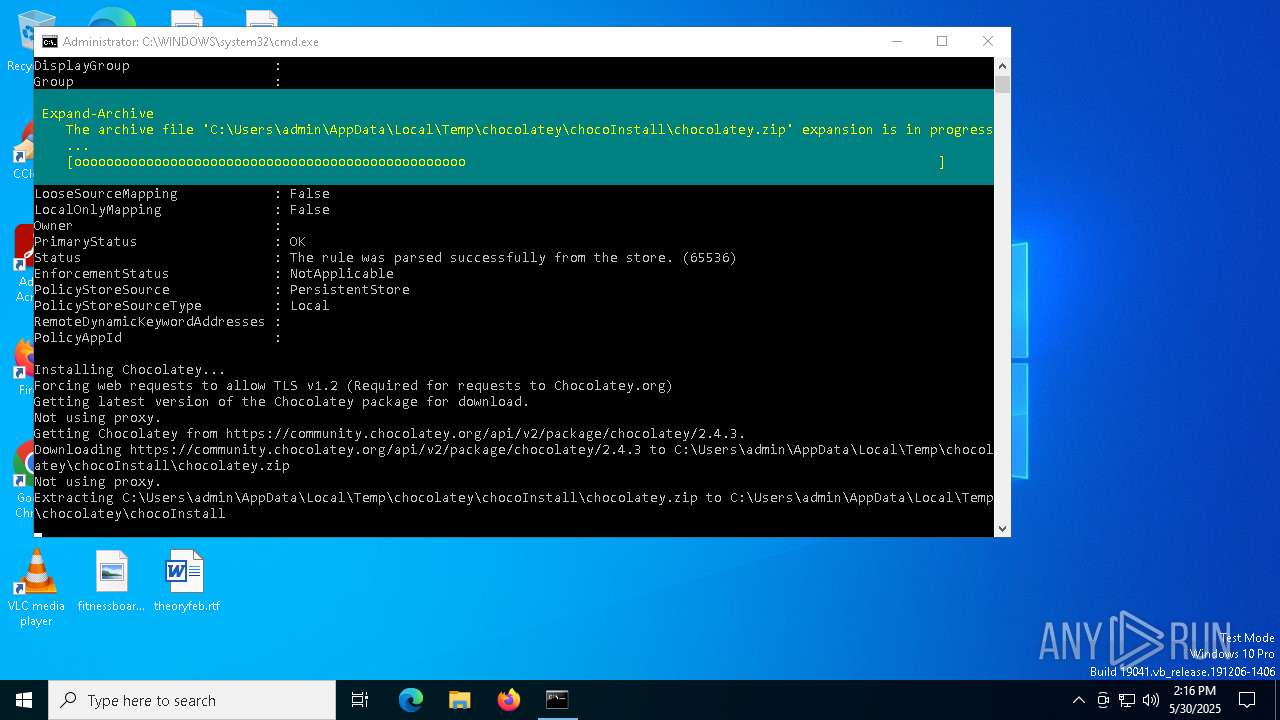
Task: Select the theoryfeb.rtf desktop file
Action: (186, 582)
